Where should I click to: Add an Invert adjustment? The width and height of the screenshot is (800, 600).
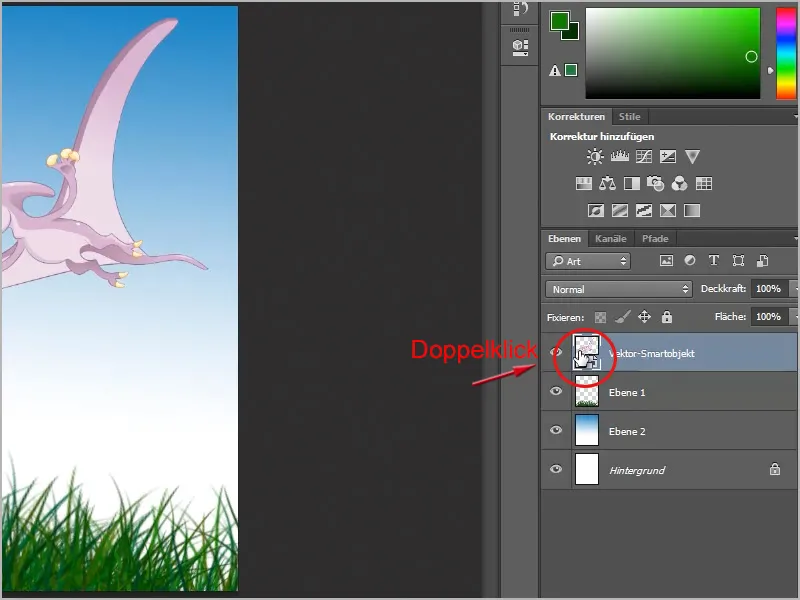[595, 210]
